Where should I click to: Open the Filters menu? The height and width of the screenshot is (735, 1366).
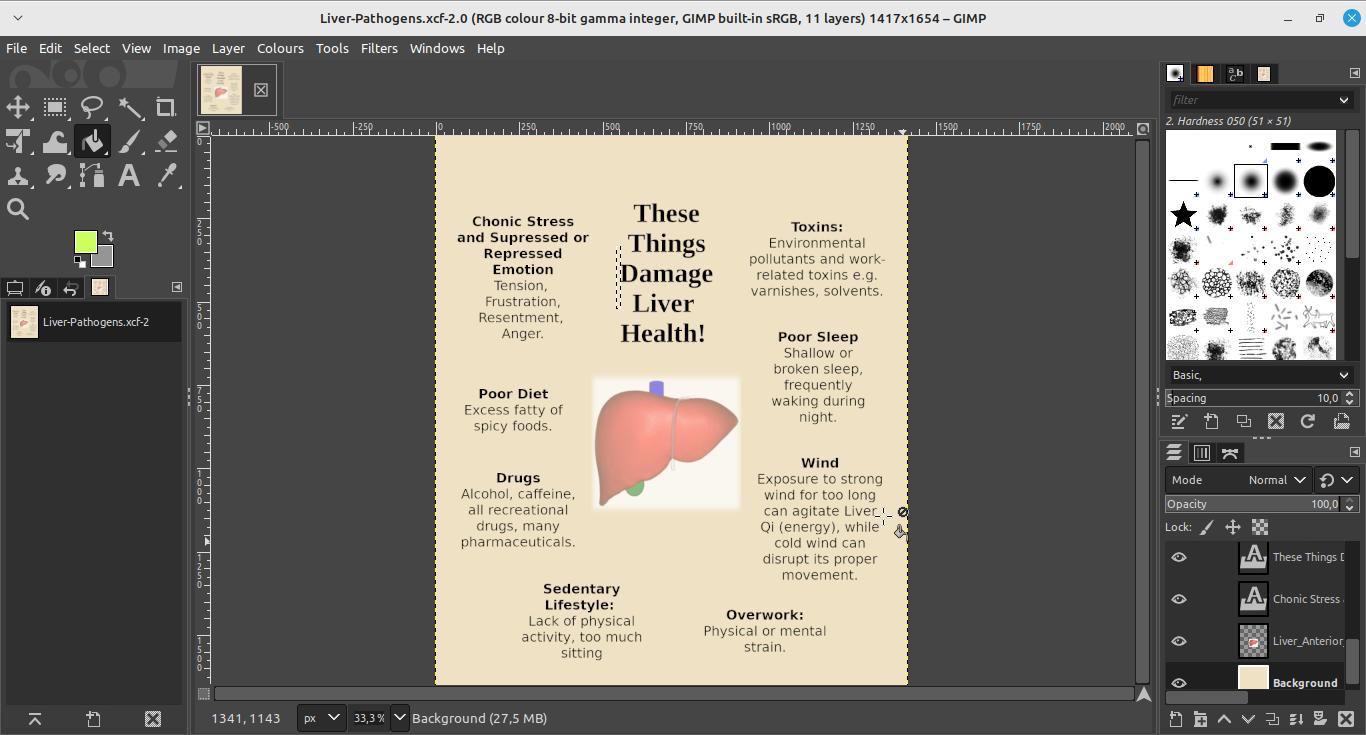point(379,48)
